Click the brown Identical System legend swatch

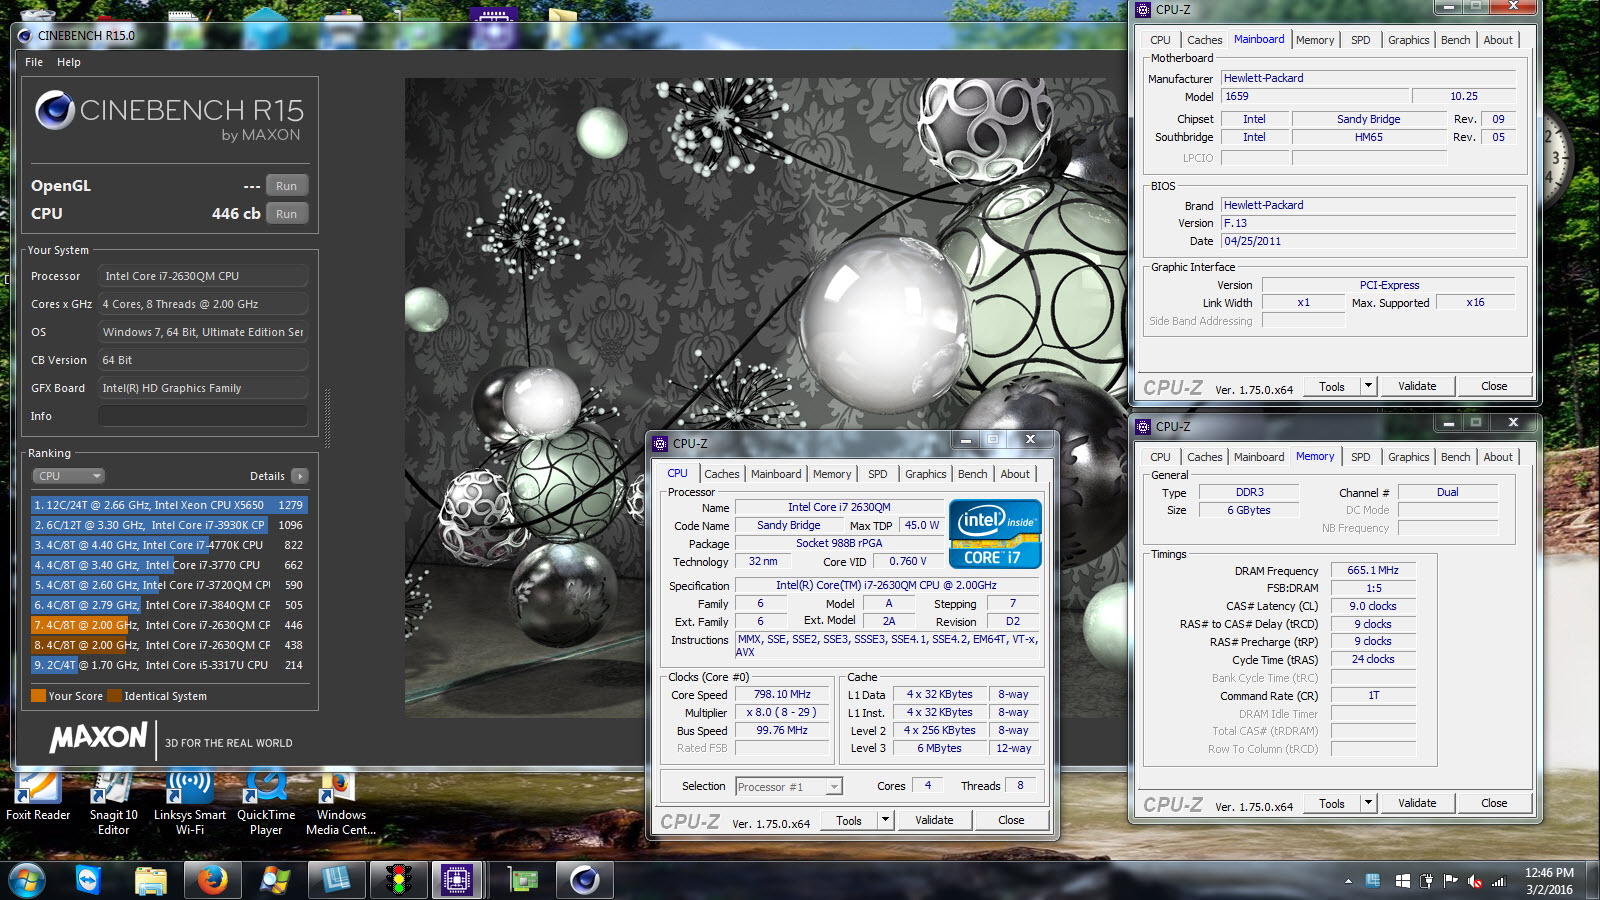pyautogui.click(x=114, y=696)
